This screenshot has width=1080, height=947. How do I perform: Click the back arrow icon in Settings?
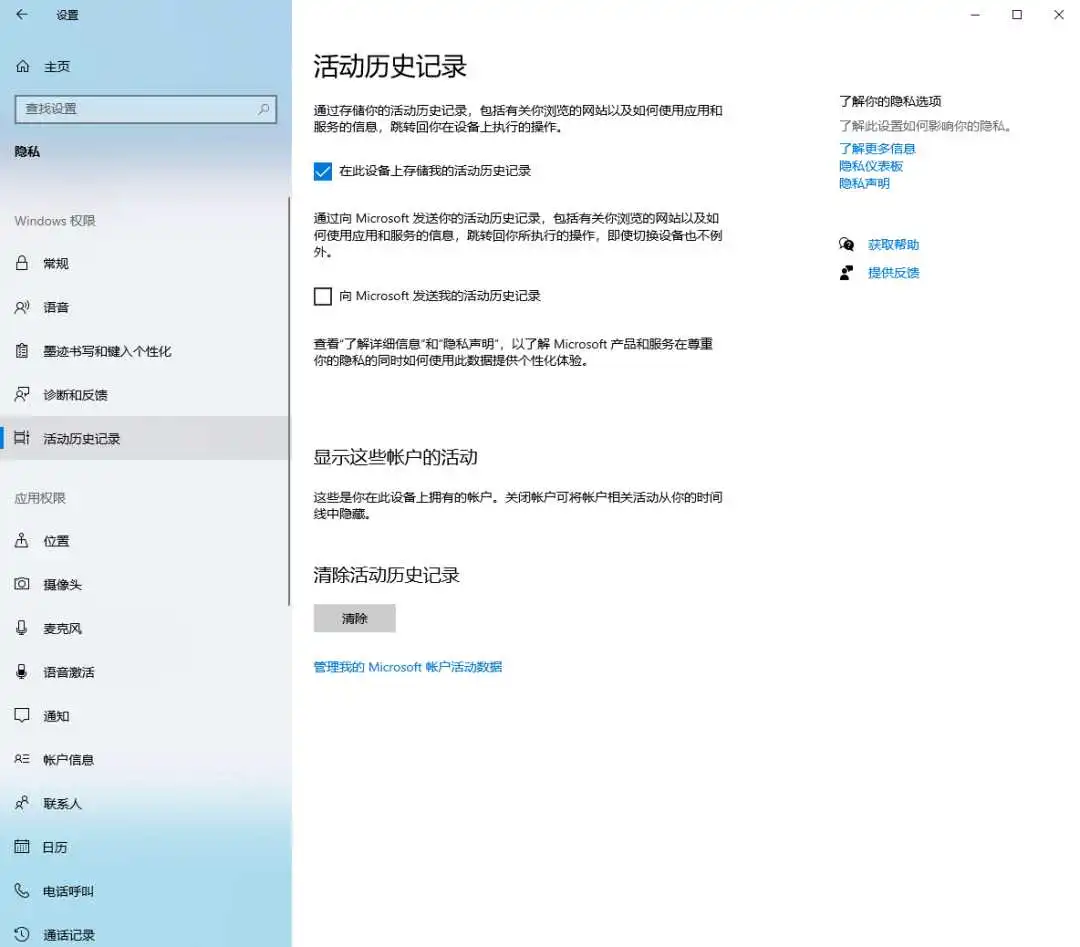[22, 15]
